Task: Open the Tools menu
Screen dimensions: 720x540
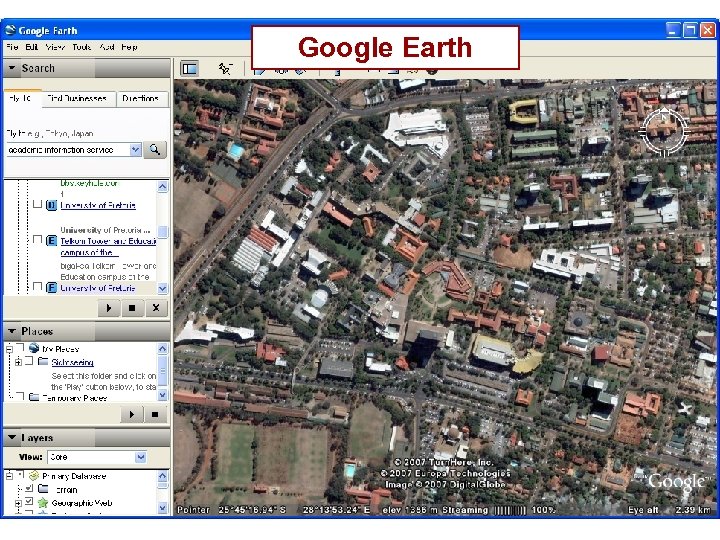Action: [x=82, y=47]
